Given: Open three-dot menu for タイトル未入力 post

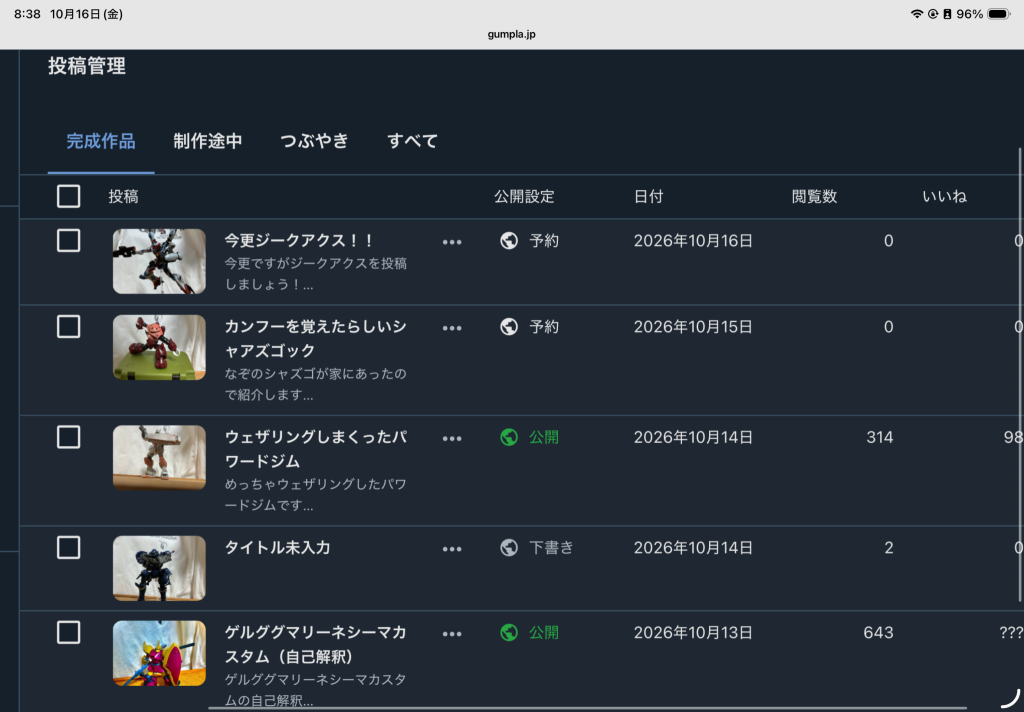Looking at the screenshot, I should (452, 549).
